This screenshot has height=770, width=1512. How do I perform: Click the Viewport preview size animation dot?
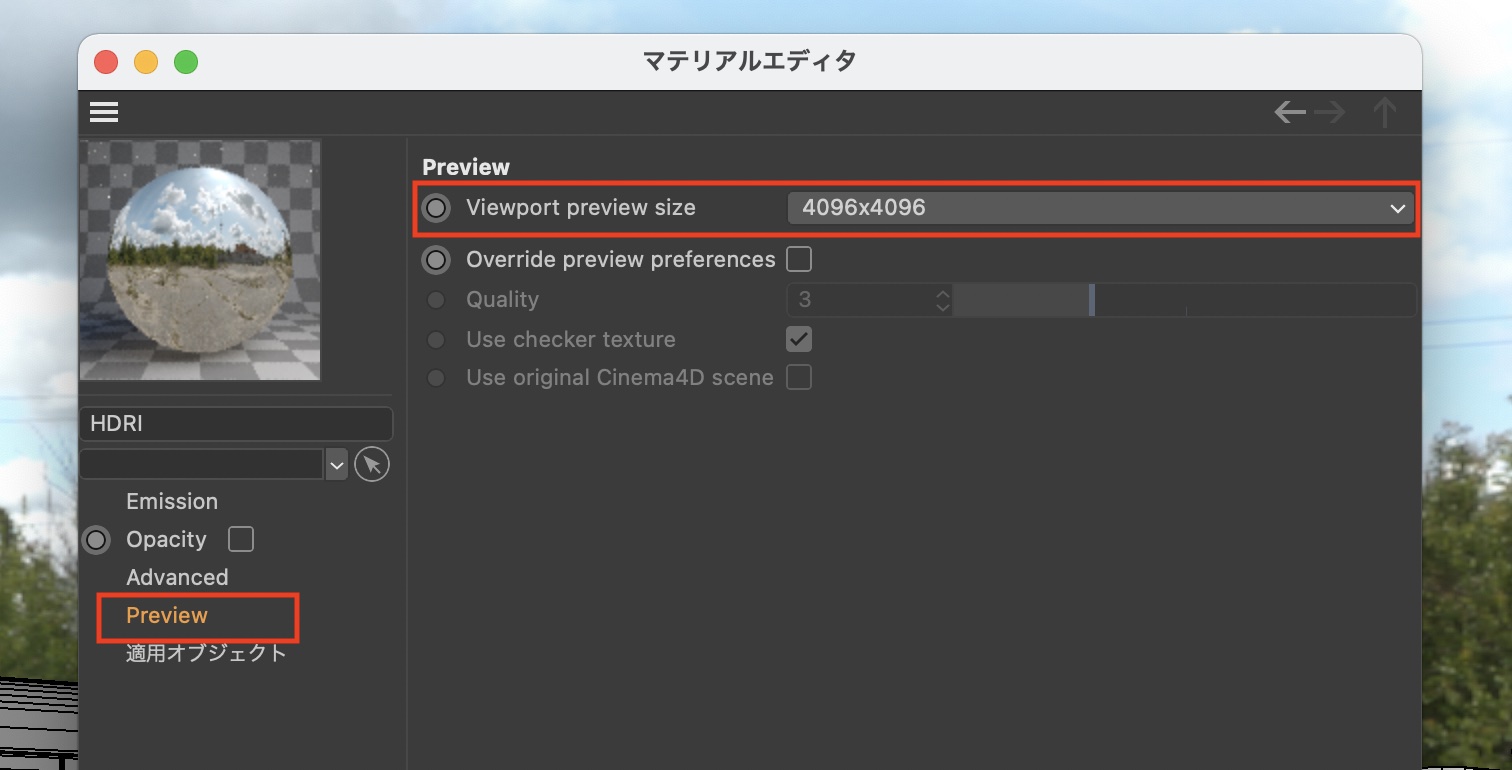tap(436, 208)
